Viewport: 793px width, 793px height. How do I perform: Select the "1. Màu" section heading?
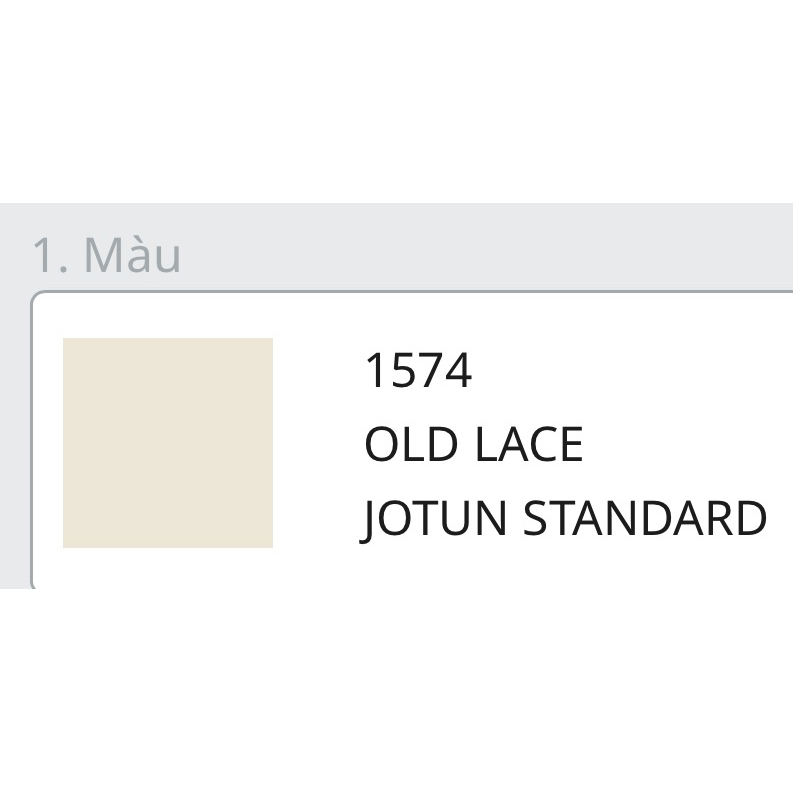point(106,255)
